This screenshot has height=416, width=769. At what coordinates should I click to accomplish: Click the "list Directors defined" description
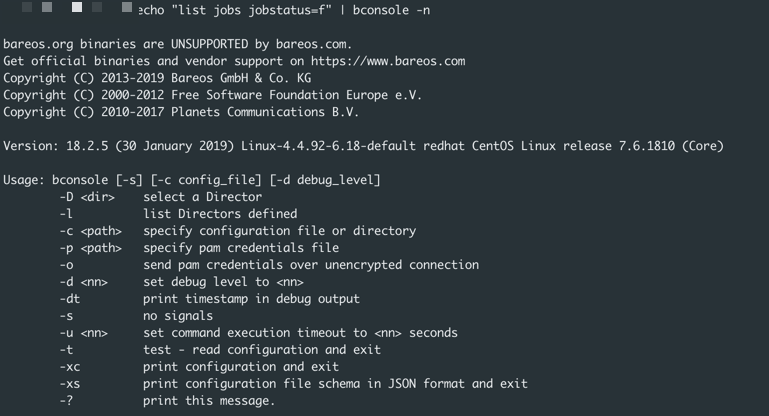pyautogui.click(x=220, y=213)
